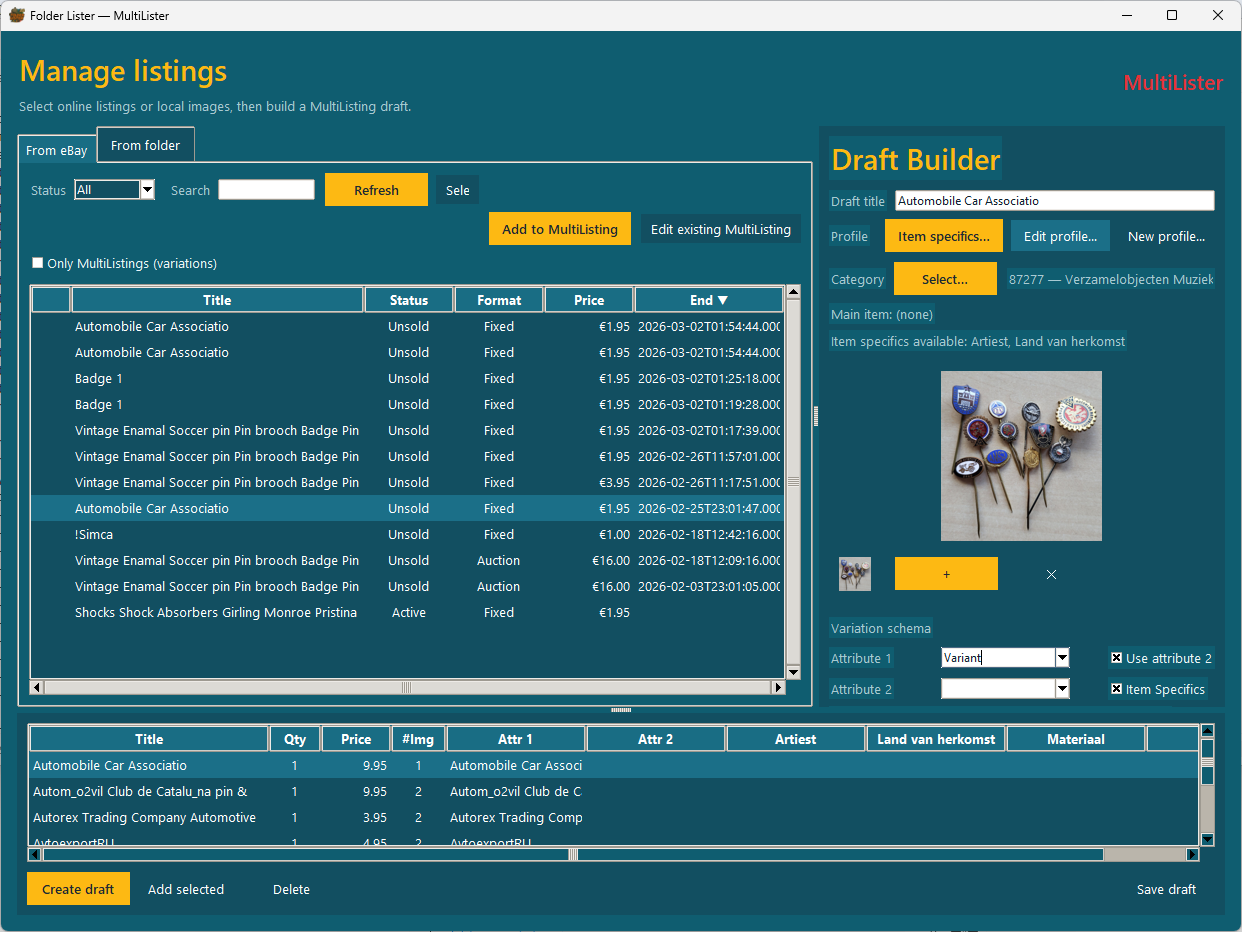The width and height of the screenshot is (1242, 932).
Task: Click the Refresh button
Action: (x=376, y=189)
